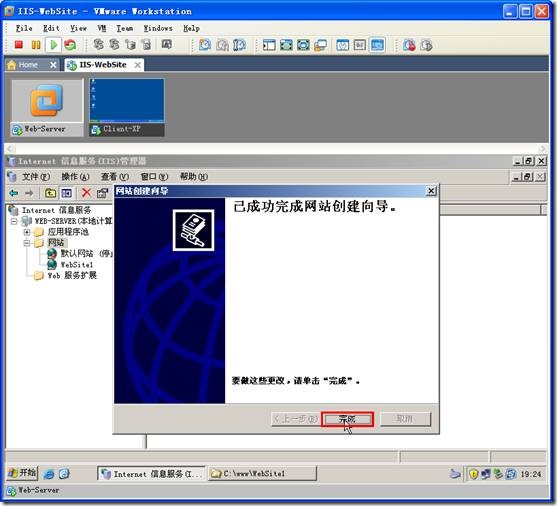Click the C:\www\WebSite1 taskbar button
Screen dimensions: 557x506
[x=262, y=474]
